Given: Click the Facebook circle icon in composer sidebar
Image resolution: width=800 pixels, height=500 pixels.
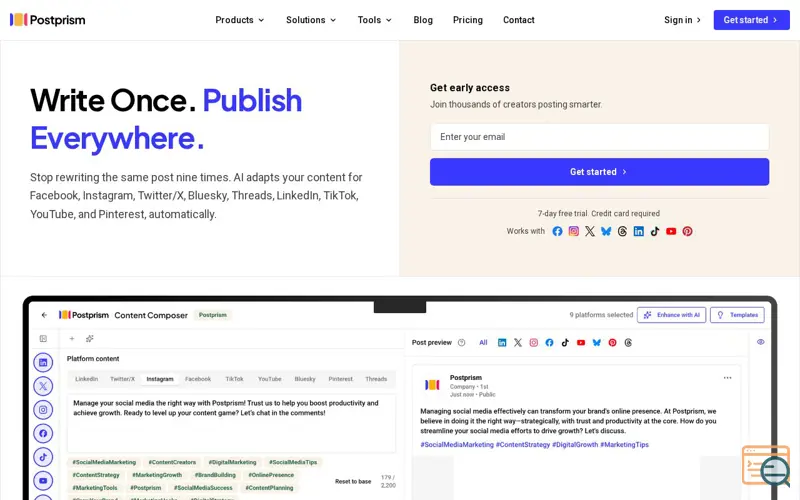Looking at the screenshot, I should coord(43,433).
